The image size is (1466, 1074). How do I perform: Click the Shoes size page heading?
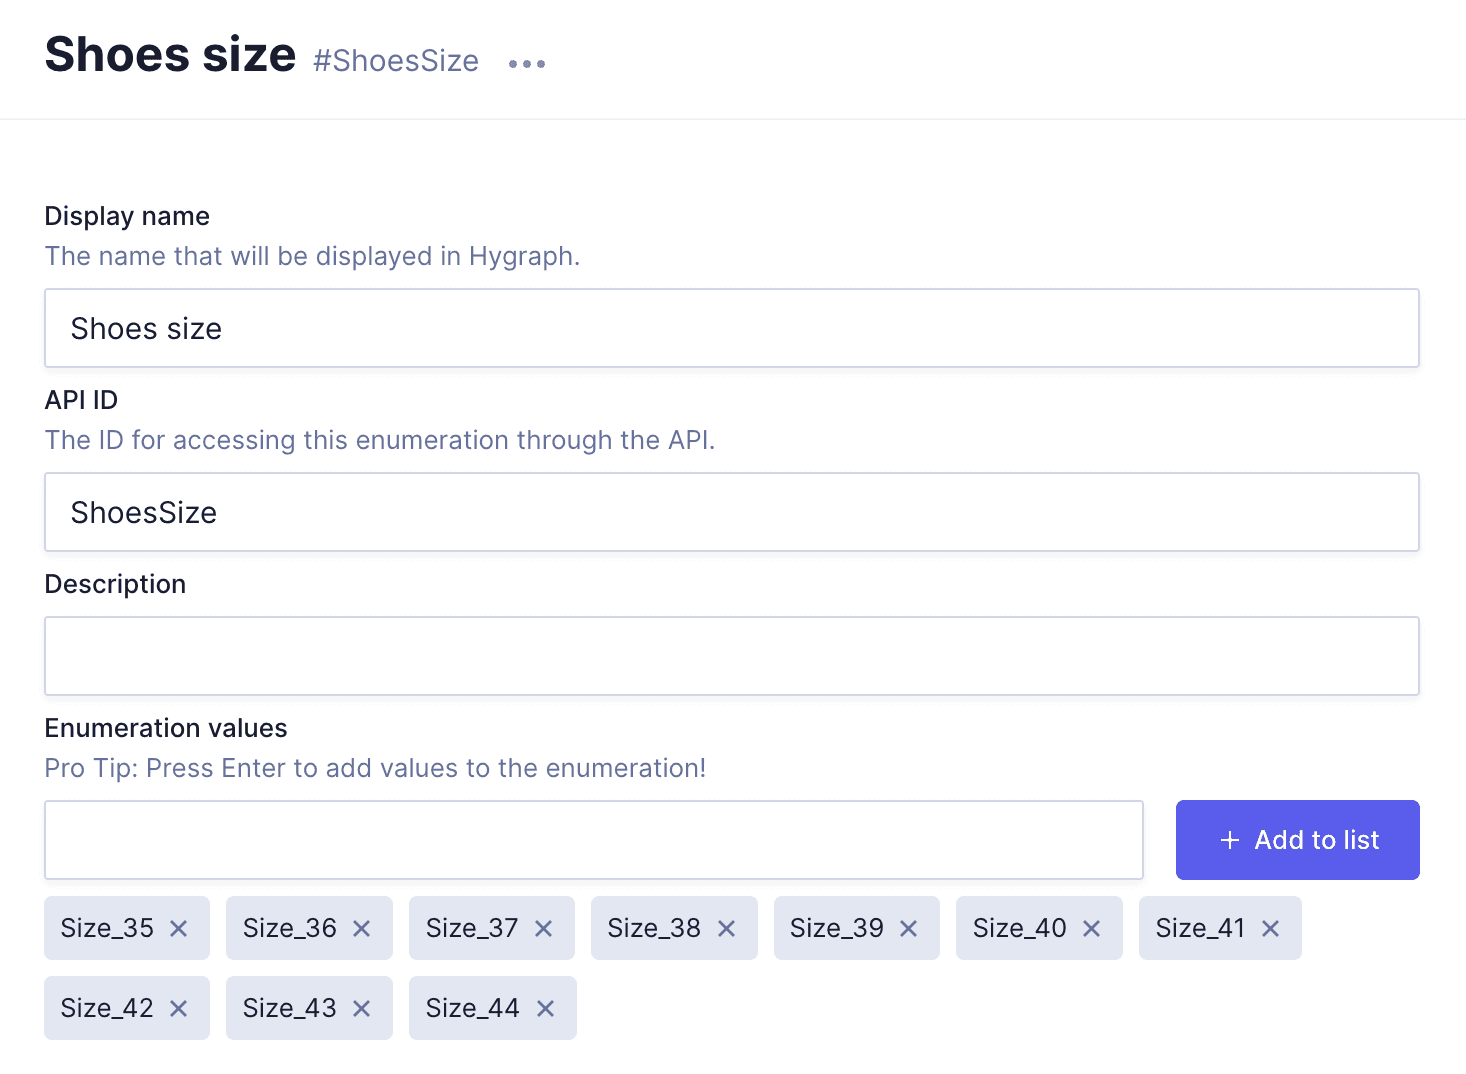tap(170, 54)
